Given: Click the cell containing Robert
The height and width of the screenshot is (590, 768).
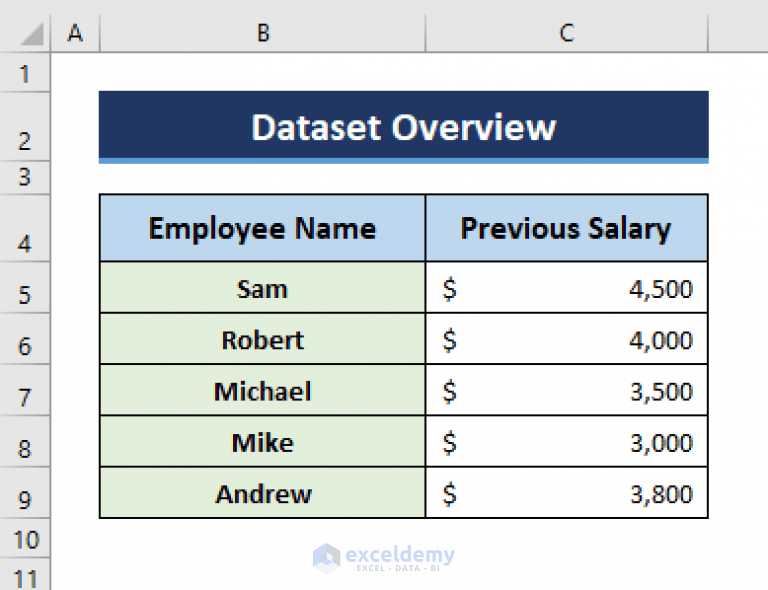Looking at the screenshot, I should click(x=263, y=339).
